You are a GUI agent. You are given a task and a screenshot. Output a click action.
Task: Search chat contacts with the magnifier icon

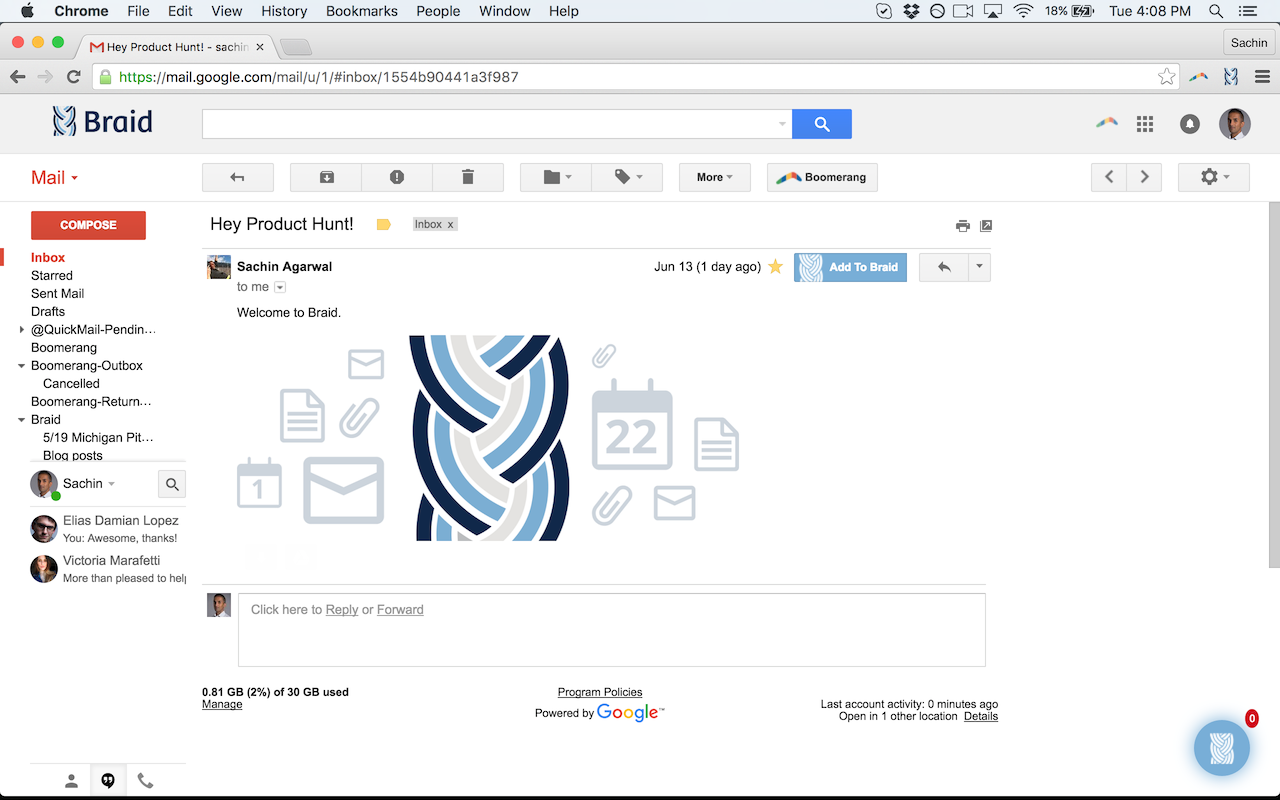click(172, 484)
